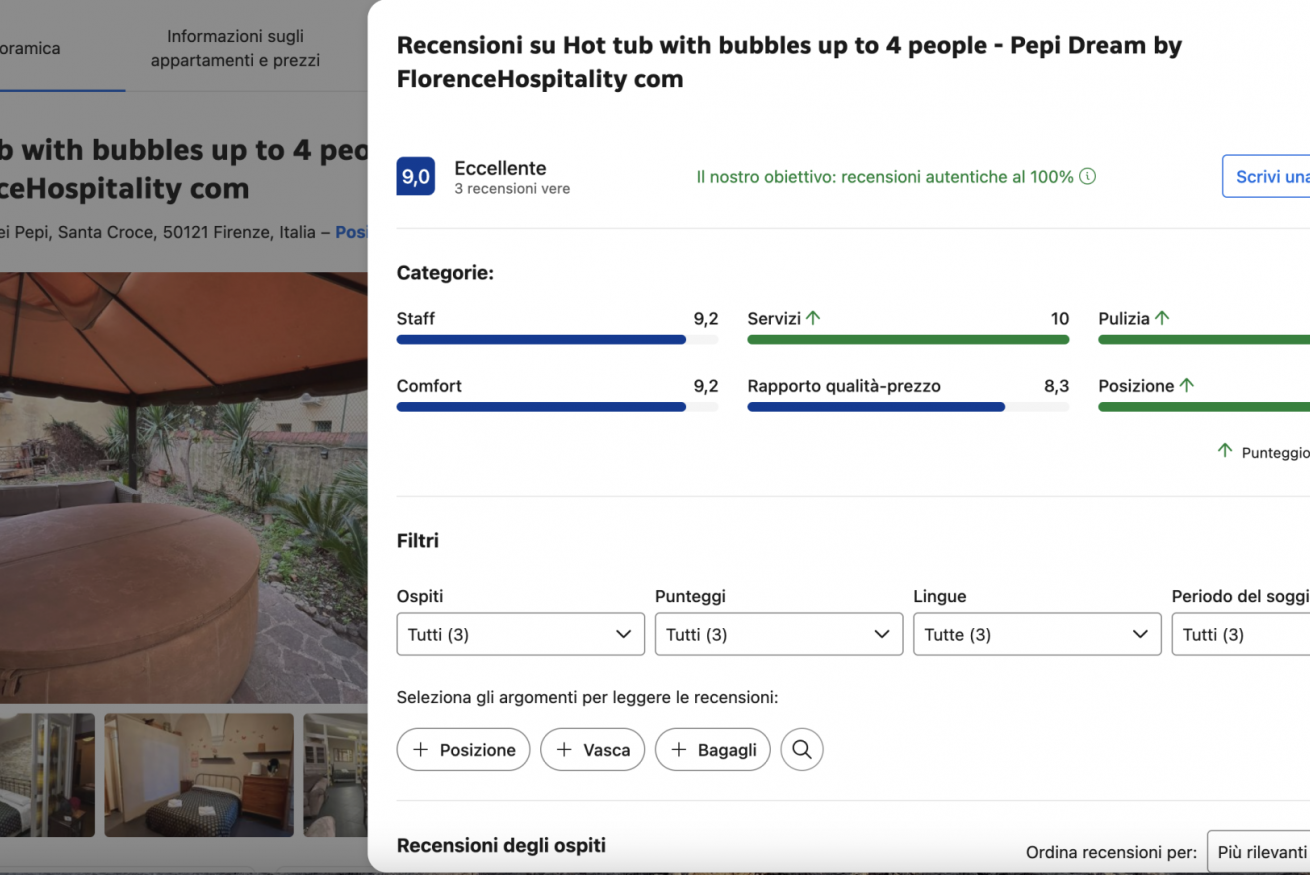
Task: Click the green arrow next to Servizi
Action: coord(813,318)
